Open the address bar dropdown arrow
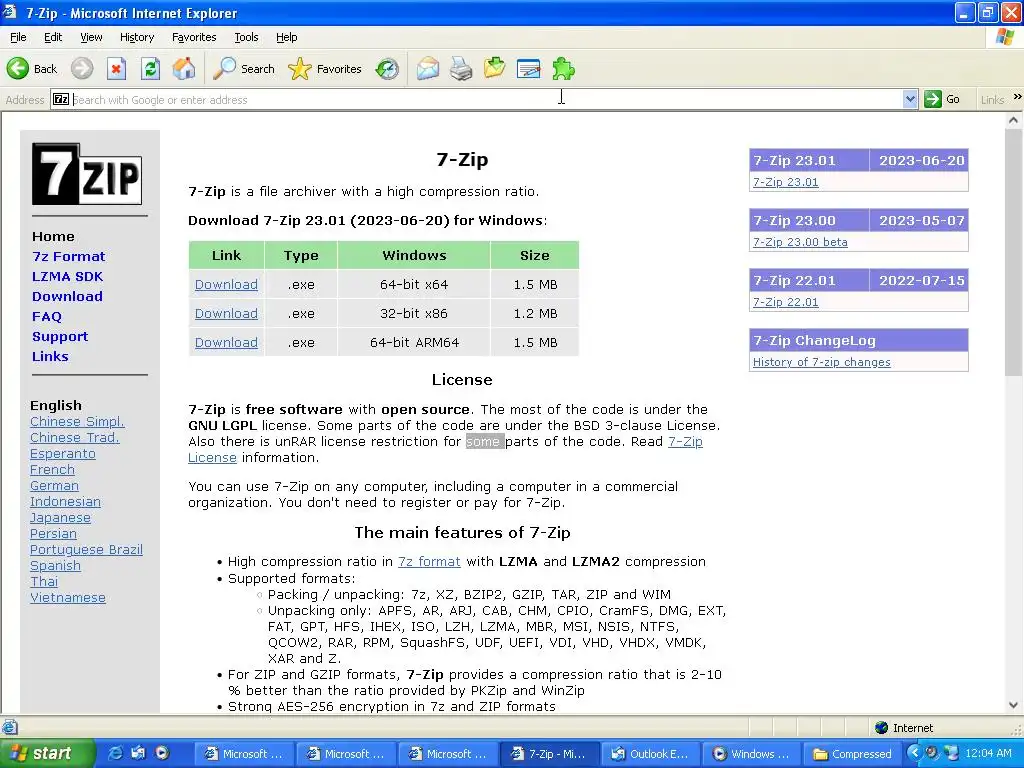This screenshot has height=768, width=1024. point(910,99)
